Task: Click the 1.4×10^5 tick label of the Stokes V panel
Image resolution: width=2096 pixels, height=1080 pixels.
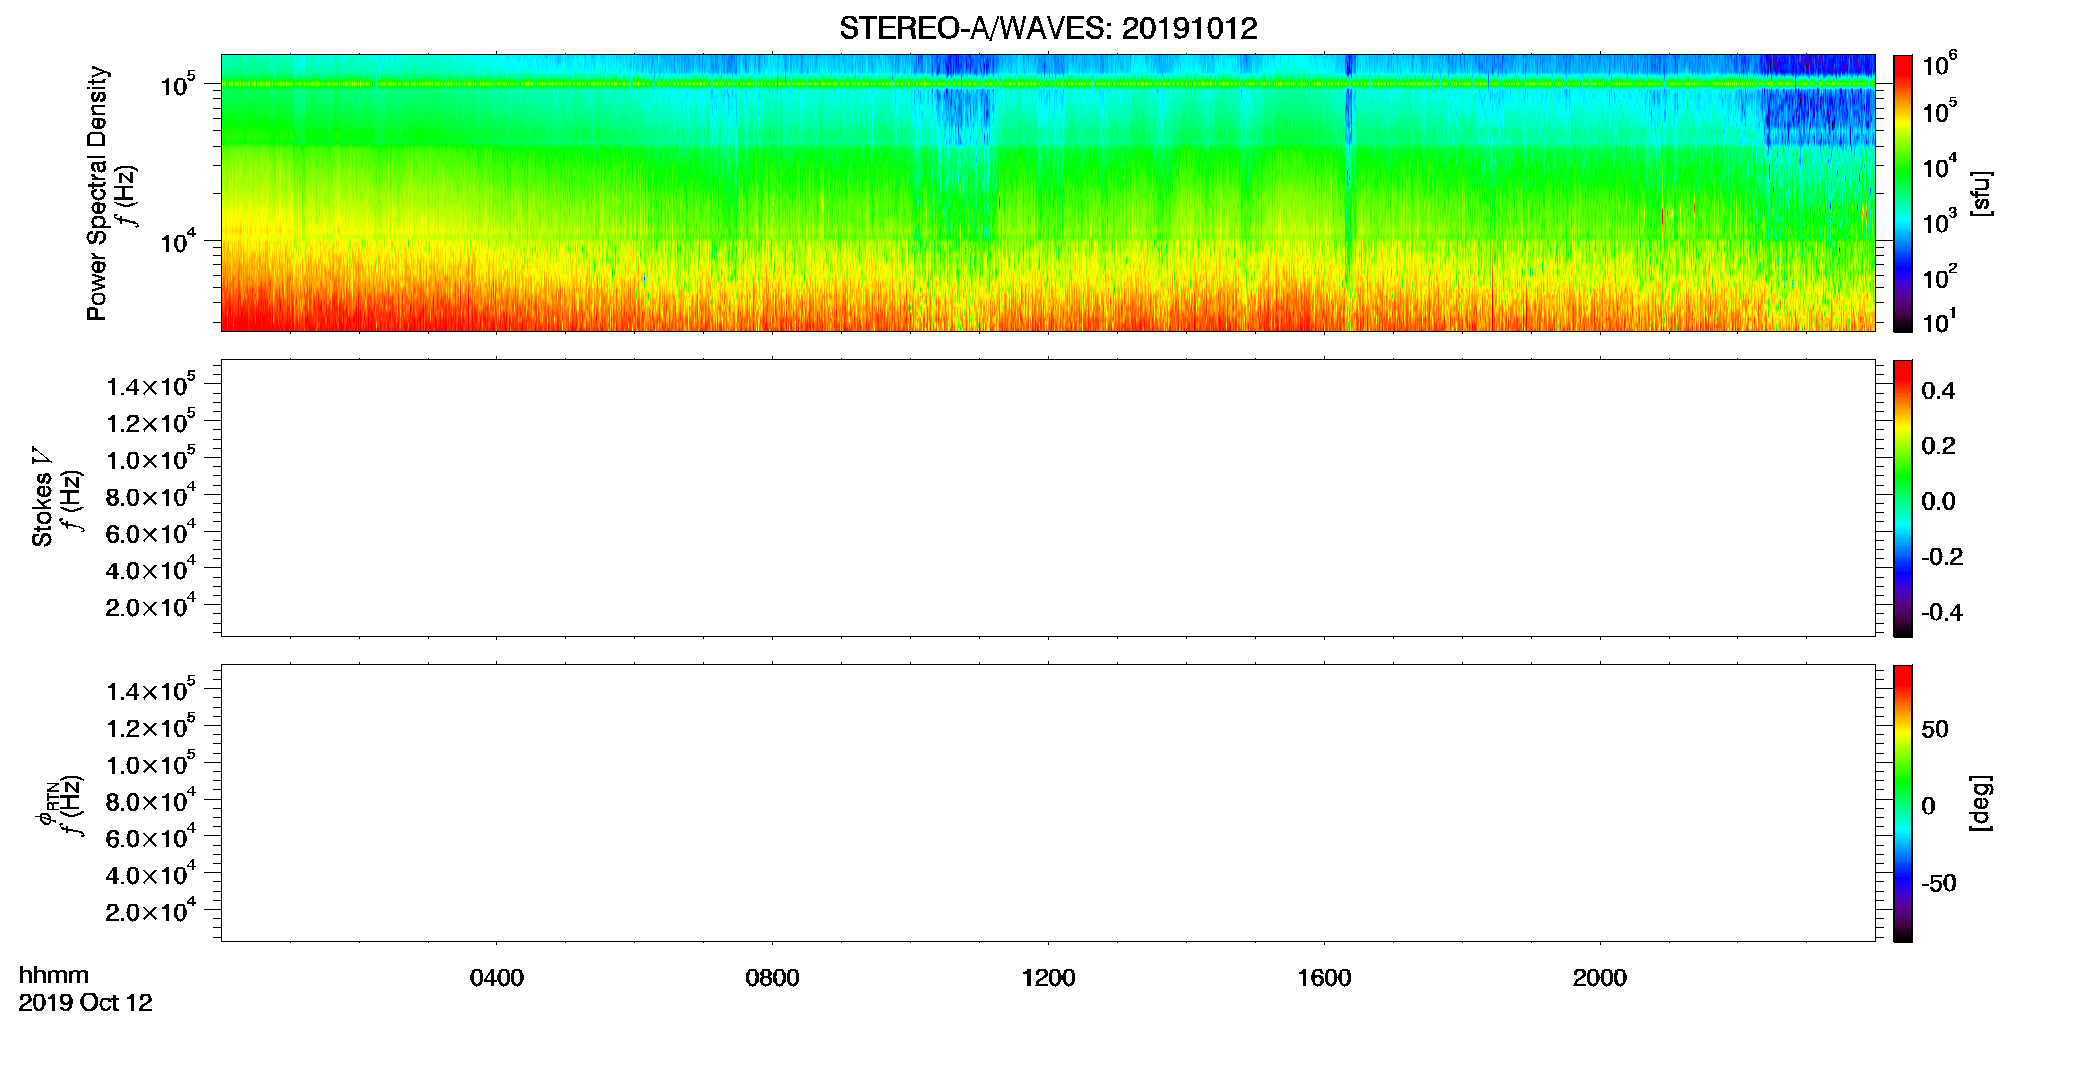Action: coord(151,385)
